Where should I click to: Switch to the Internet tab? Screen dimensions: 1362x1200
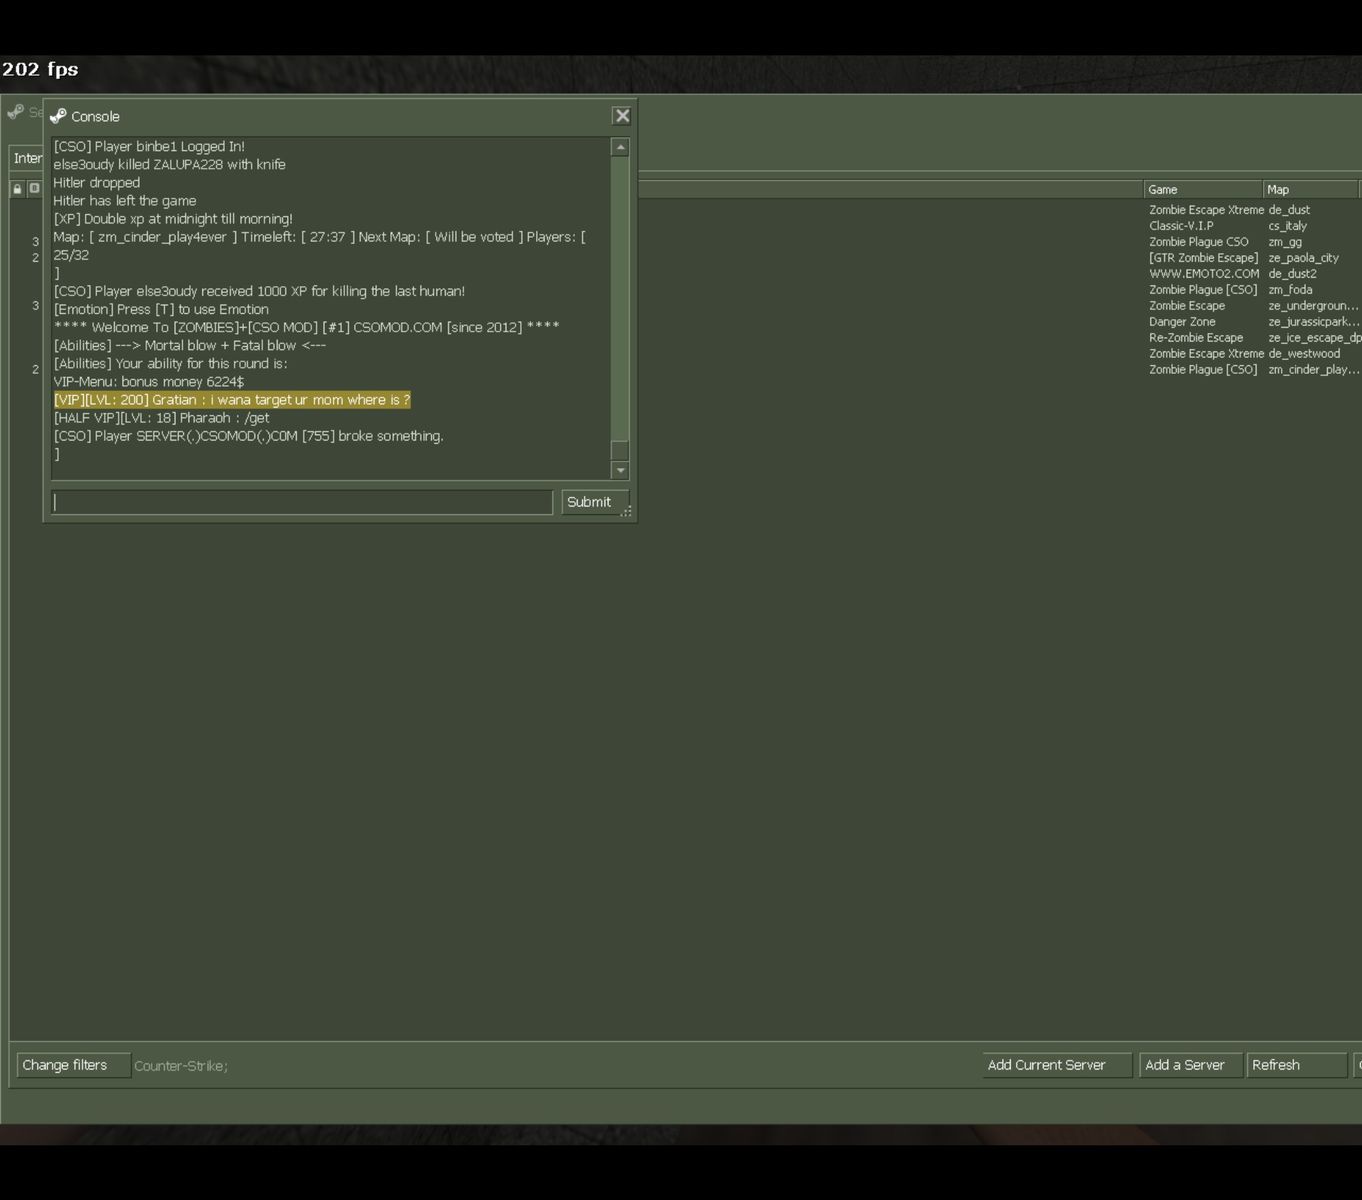(27, 158)
